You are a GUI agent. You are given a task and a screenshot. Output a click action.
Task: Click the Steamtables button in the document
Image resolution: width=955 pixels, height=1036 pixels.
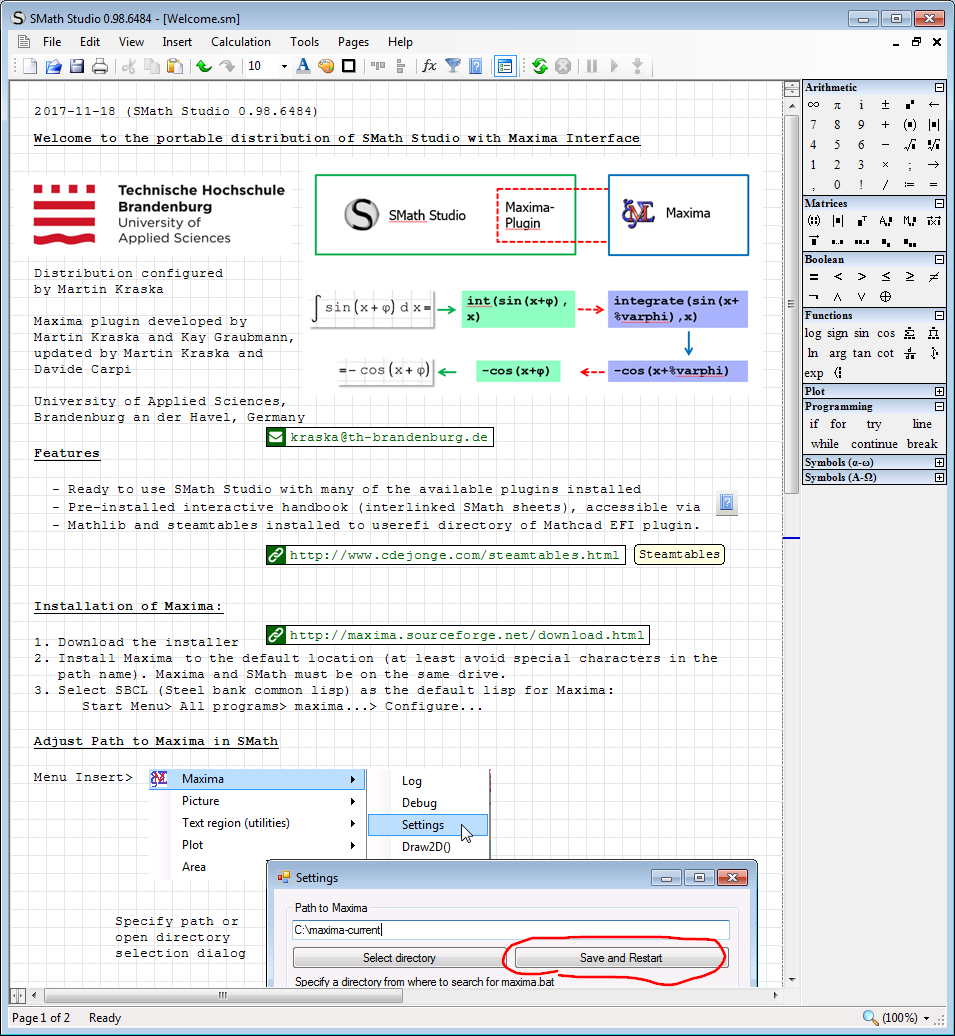coord(679,554)
